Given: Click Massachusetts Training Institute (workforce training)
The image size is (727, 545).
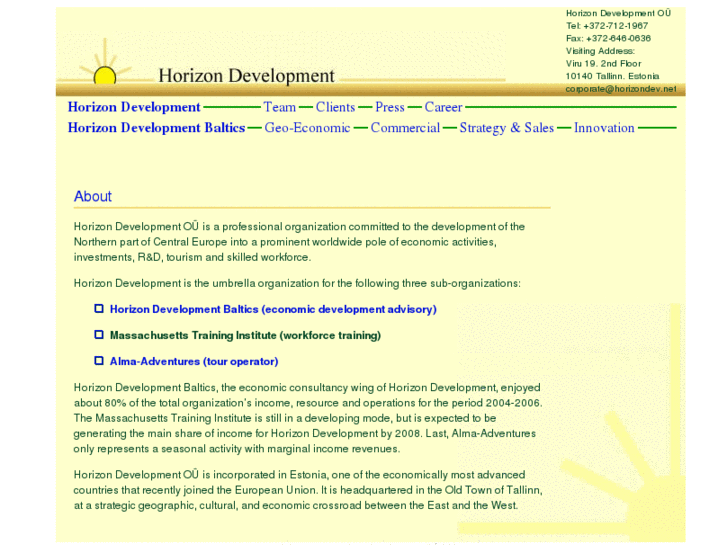Looking at the screenshot, I should coord(245,335).
